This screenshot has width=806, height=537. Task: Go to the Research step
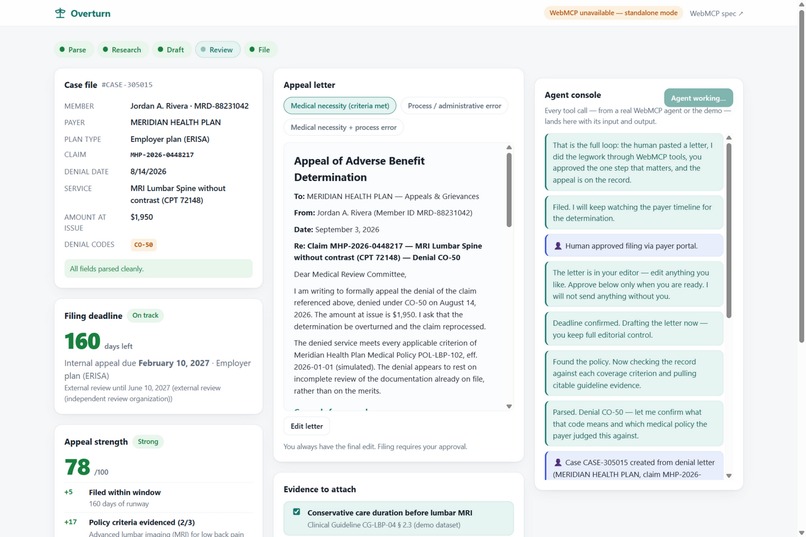coord(122,50)
